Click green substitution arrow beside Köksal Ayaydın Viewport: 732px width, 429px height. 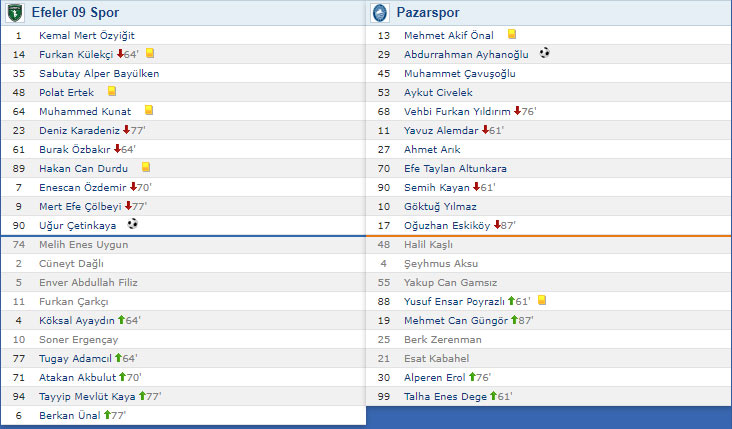pyautogui.click(x=122, y=320)
